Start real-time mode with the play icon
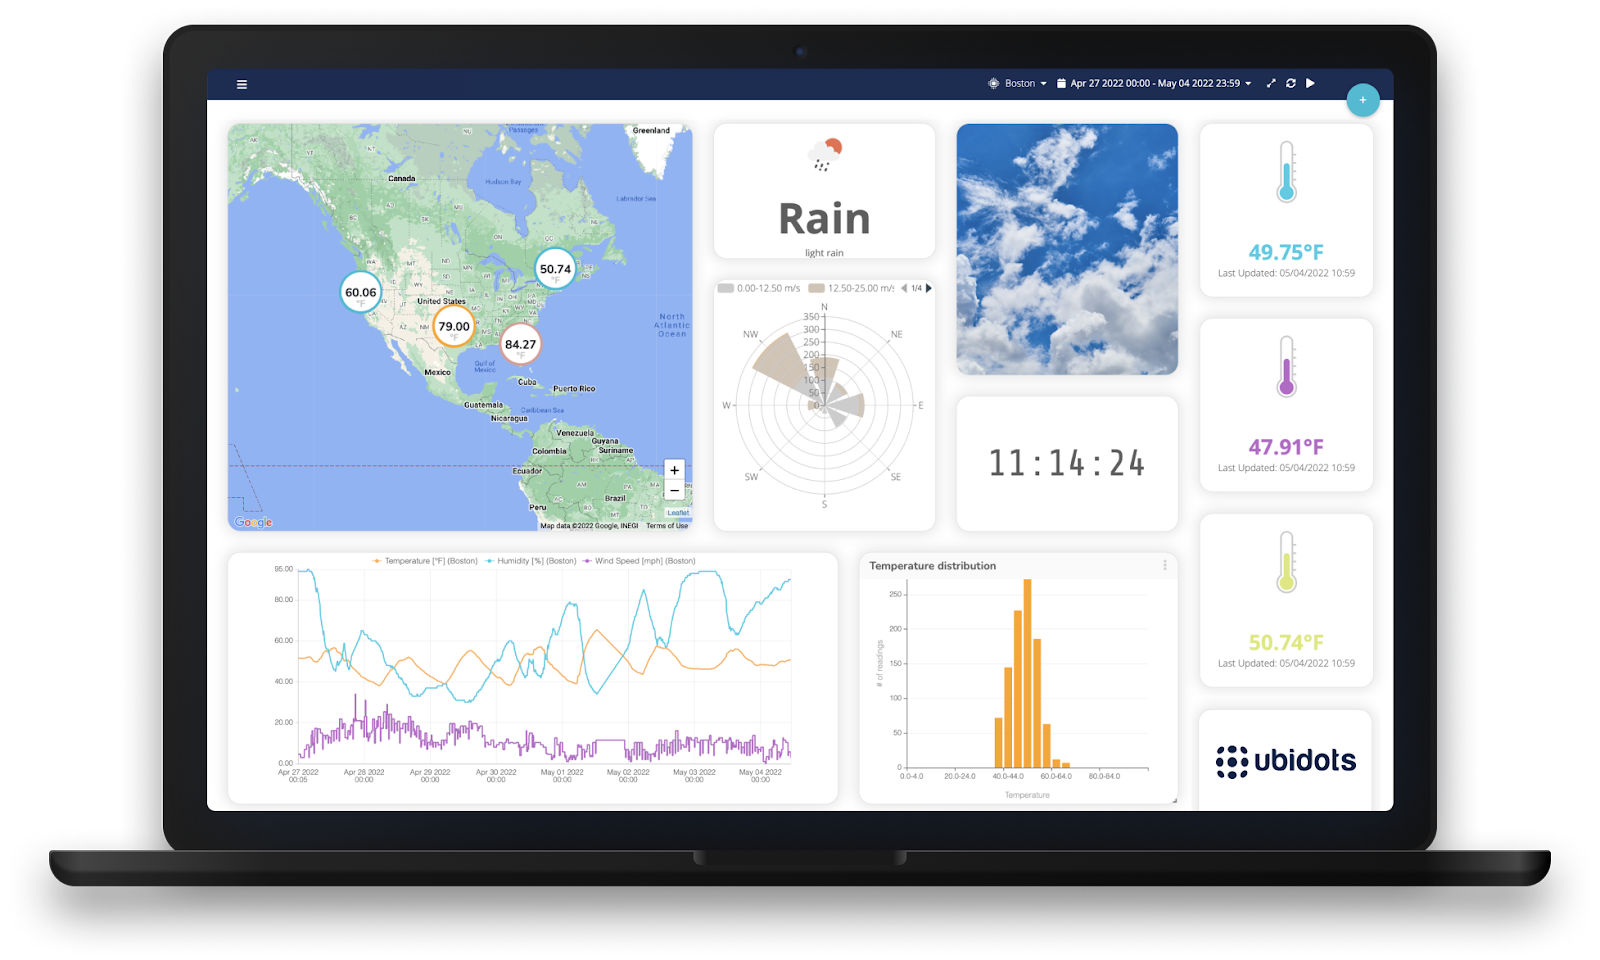Viewport: 1600px width, 960px height. click(x=1310, y=84)
